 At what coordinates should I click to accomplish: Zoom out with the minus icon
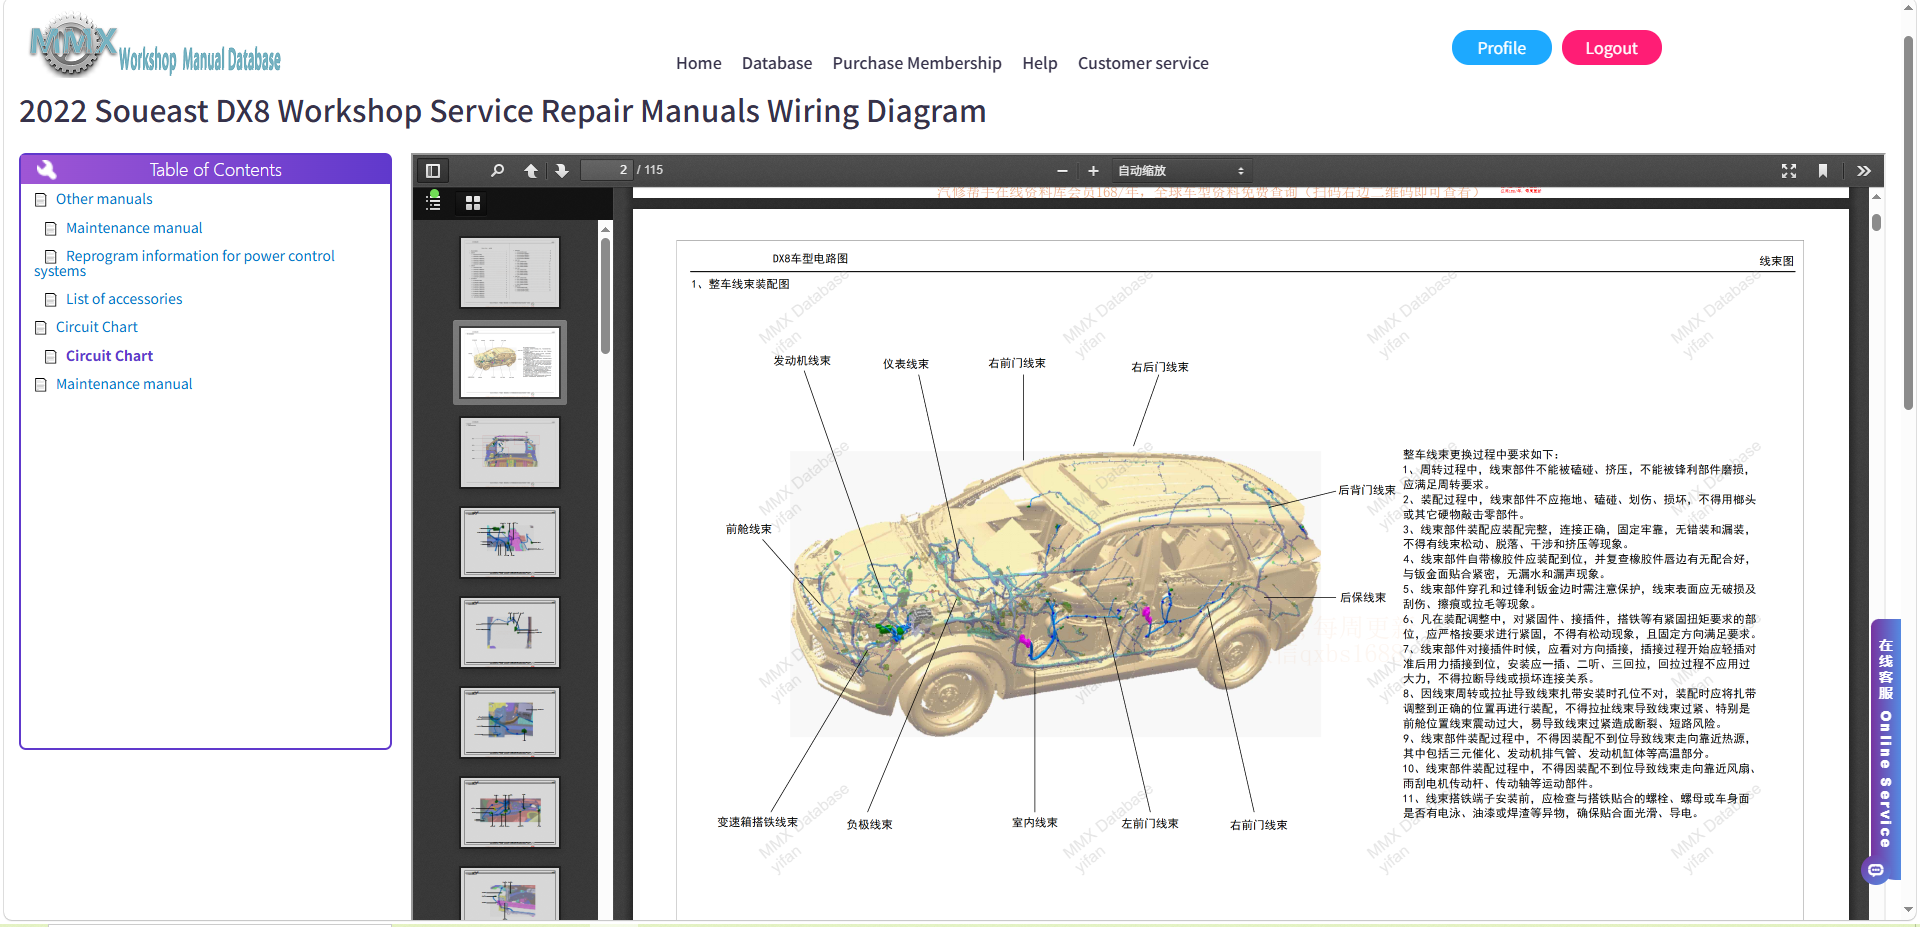1062,171
